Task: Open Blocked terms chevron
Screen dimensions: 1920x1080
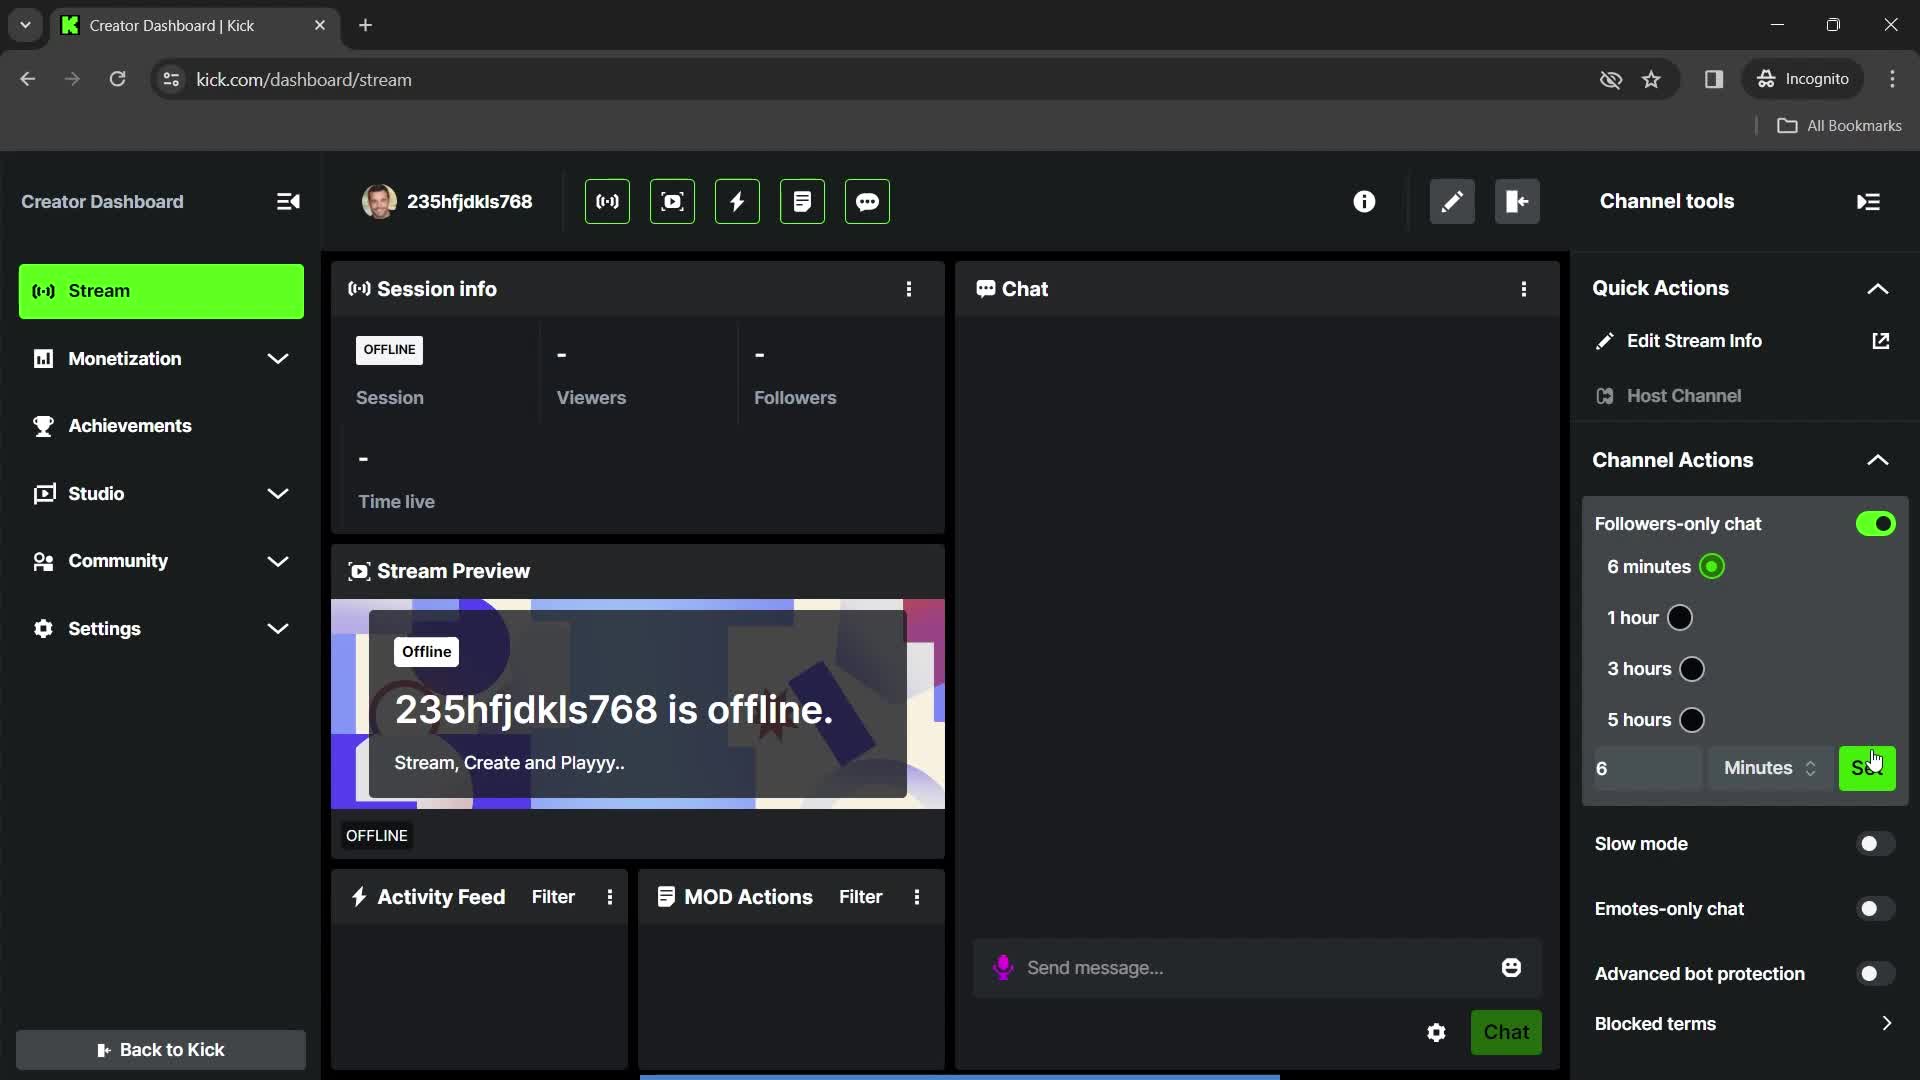Action: pyautogui.click(x=1886, y=1024)
